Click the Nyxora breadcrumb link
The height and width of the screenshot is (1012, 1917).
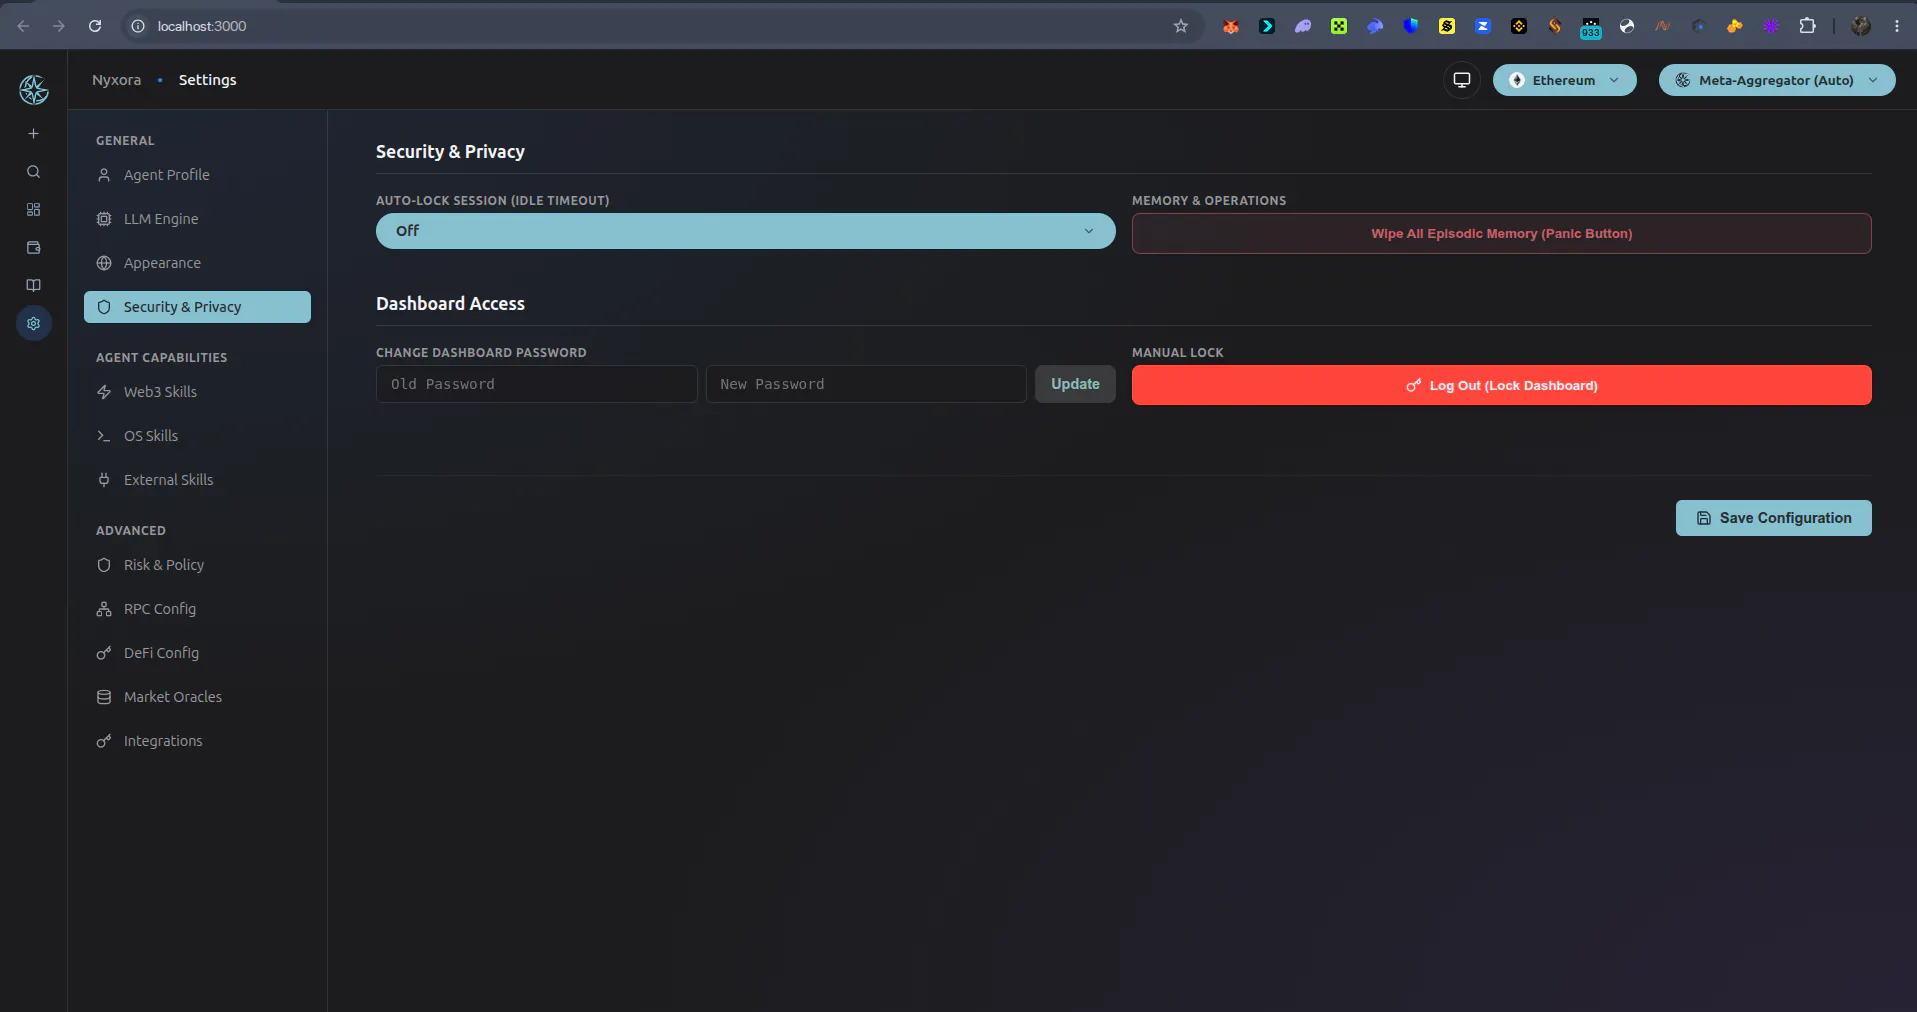116,80
